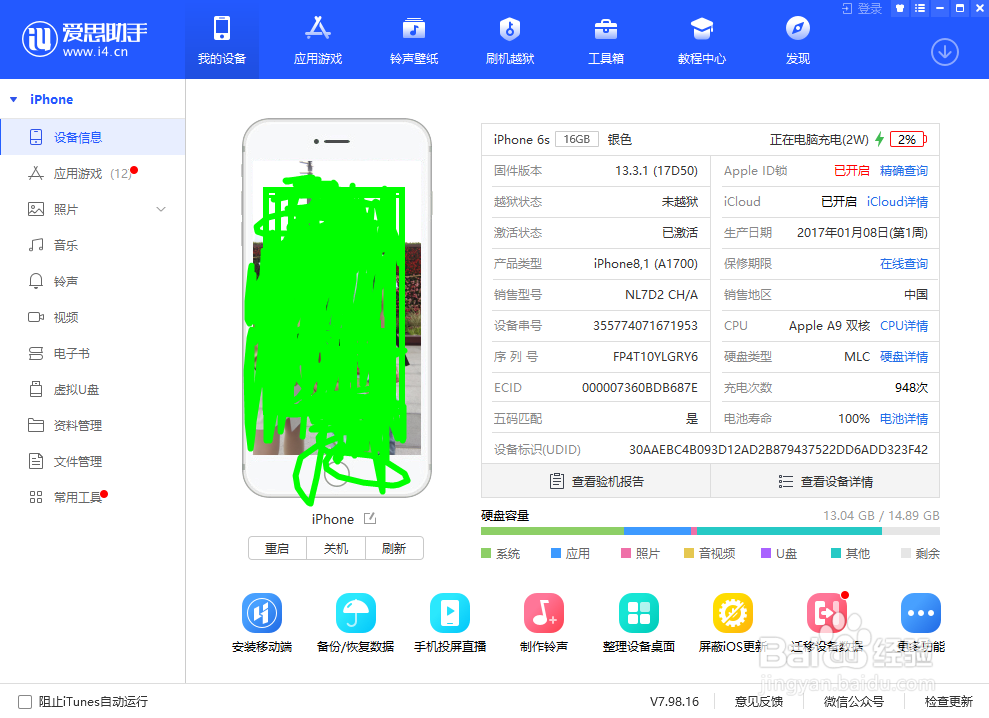Click the purple U盘 legend swatch
Image resolution: width=989 pixels, height=718 pixels.
[766, 553]
